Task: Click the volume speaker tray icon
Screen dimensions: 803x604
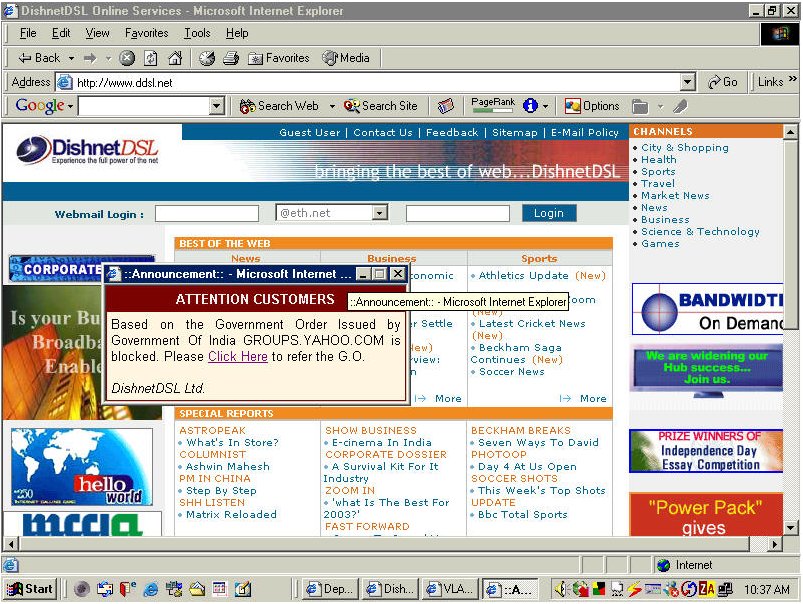Action: tap(560, 590)
